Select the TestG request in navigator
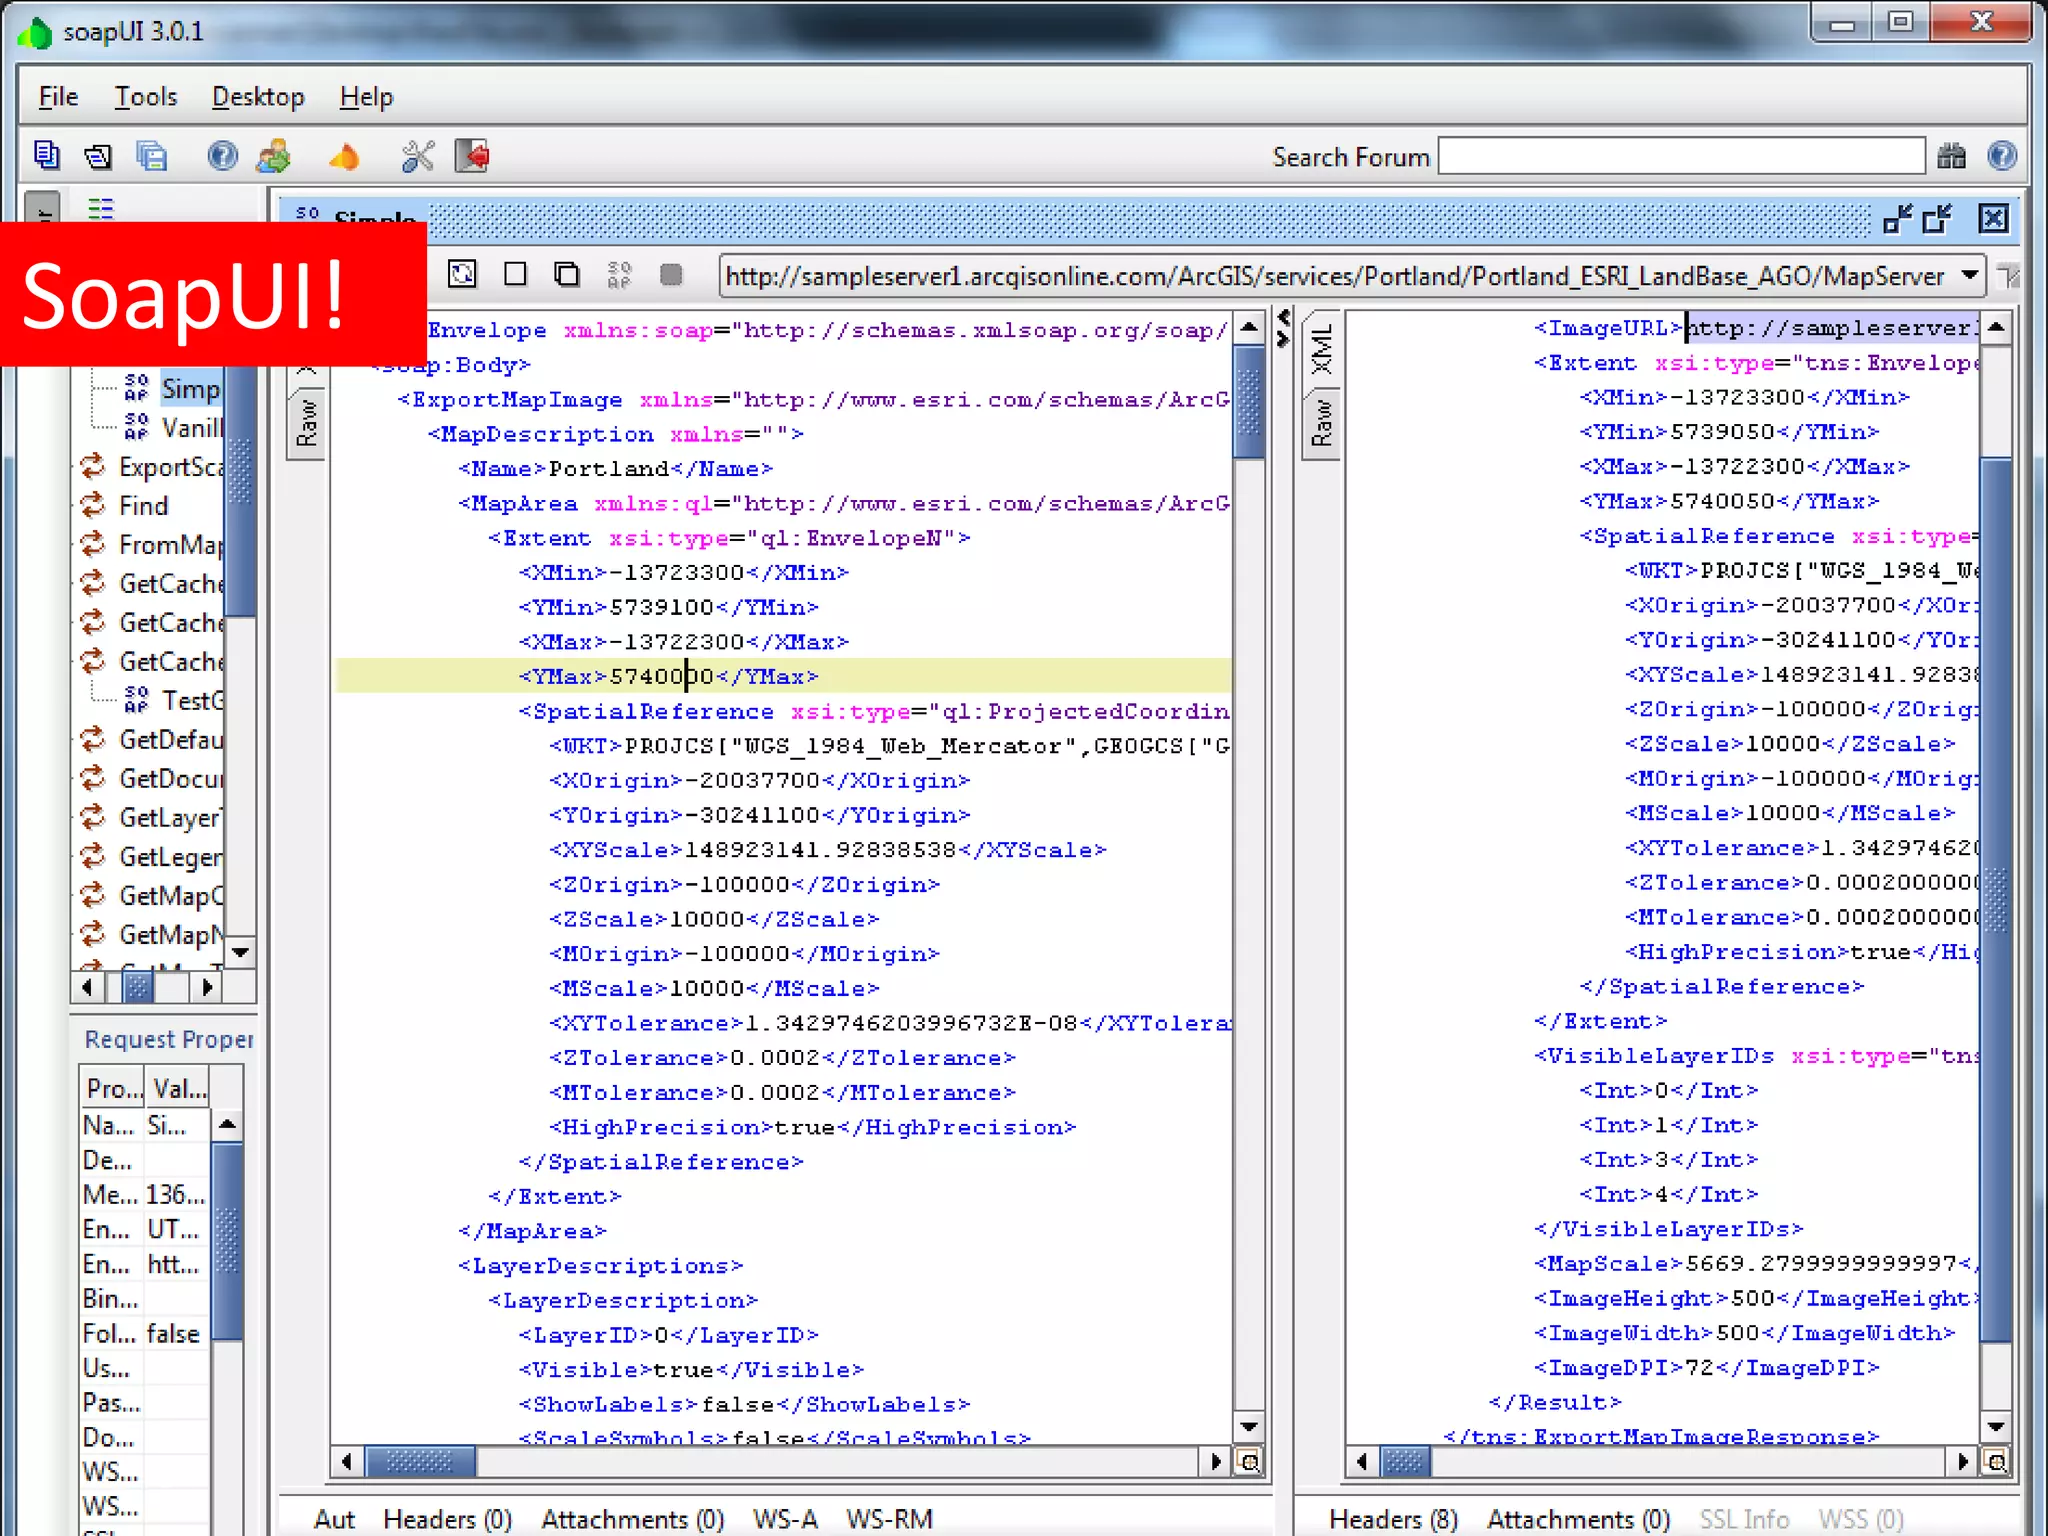 pyautogui.click(x=174, y=701)
